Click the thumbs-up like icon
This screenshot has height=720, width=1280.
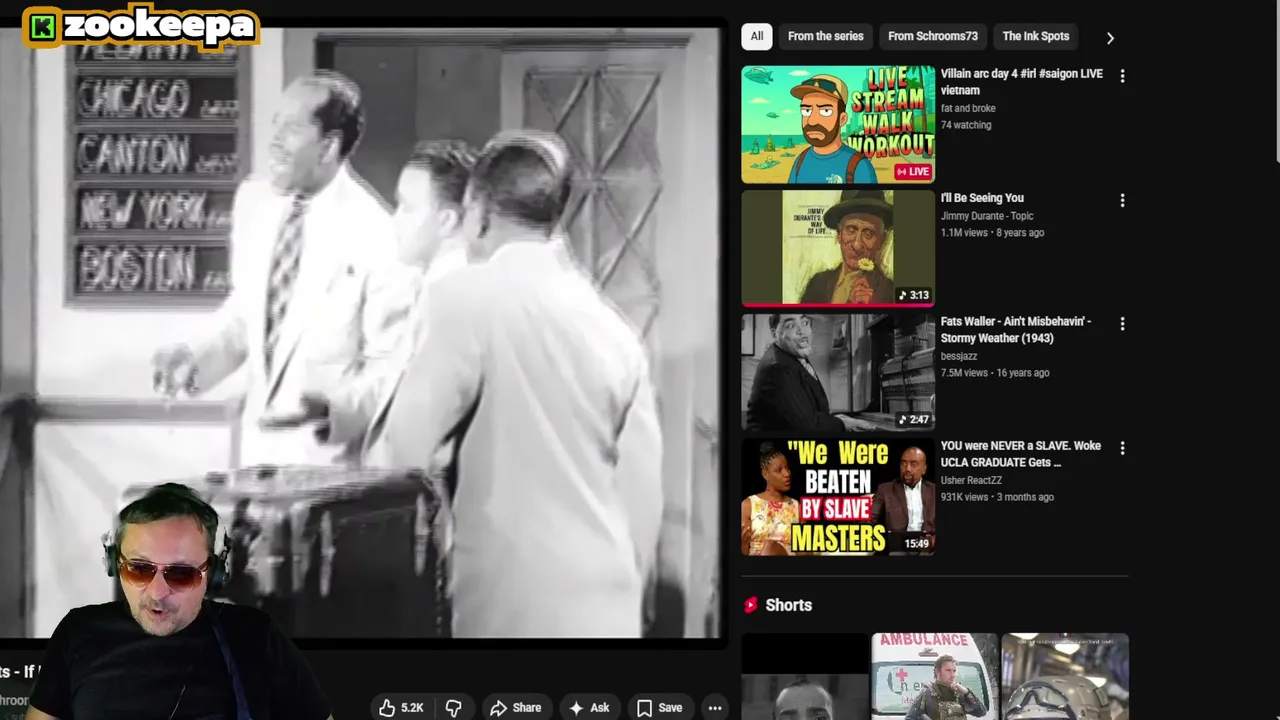coord(387,708)
